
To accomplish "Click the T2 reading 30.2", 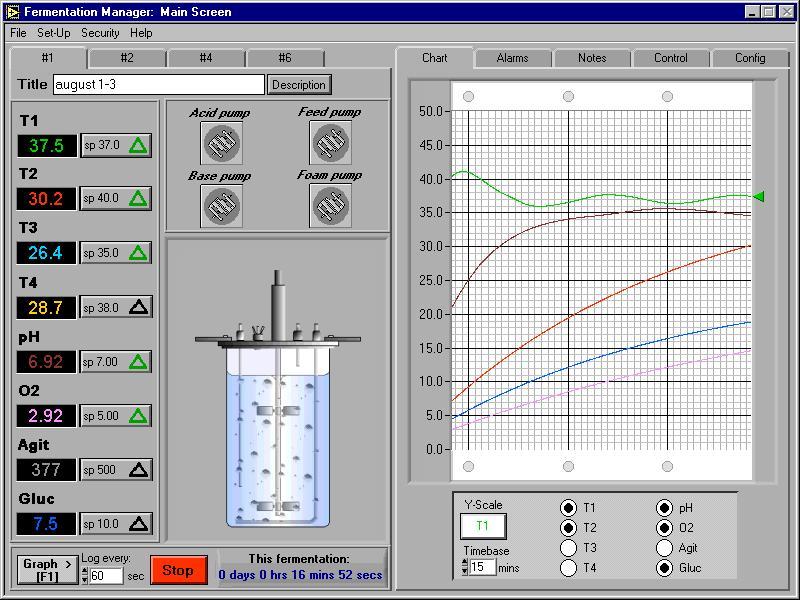I will pos(46,198).
